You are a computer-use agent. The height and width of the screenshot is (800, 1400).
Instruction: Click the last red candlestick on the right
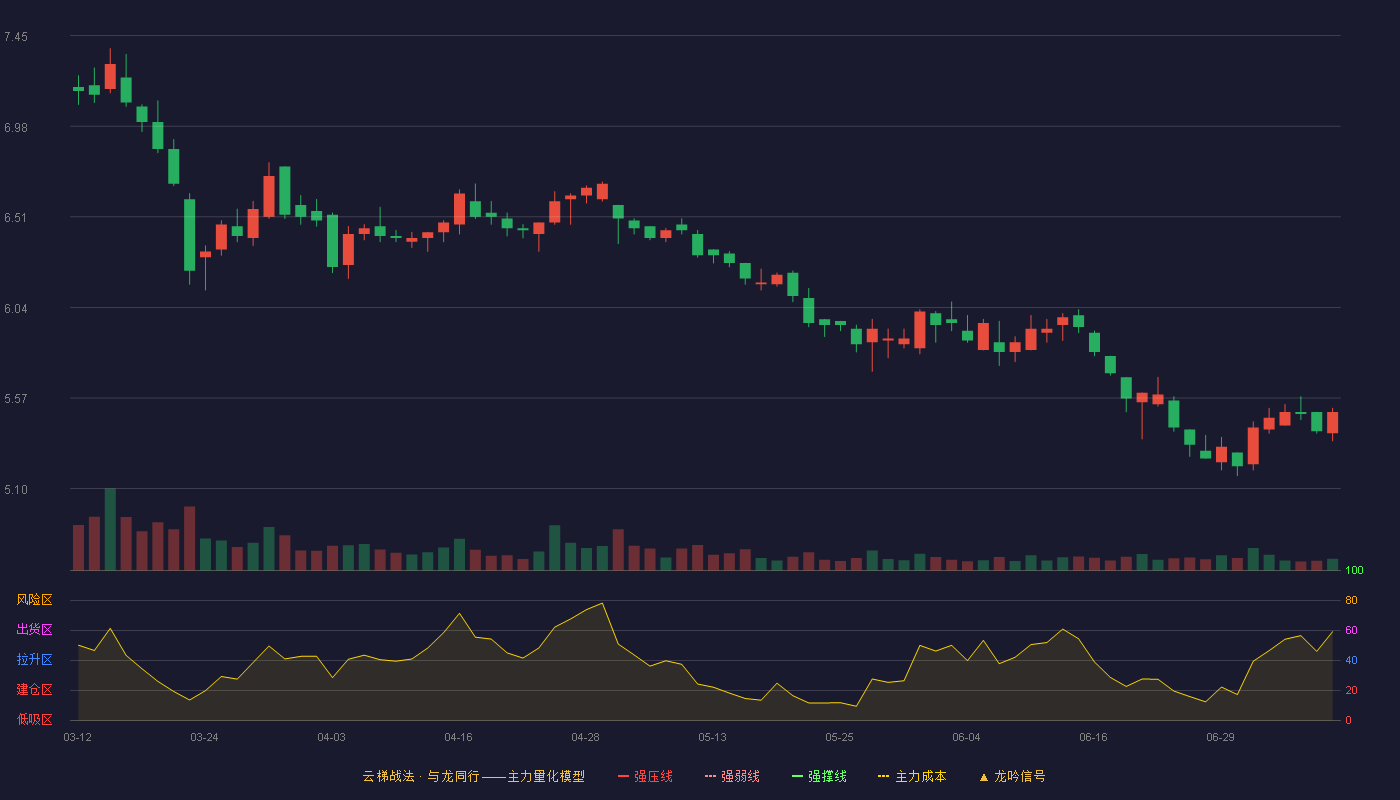(1332, 422)
